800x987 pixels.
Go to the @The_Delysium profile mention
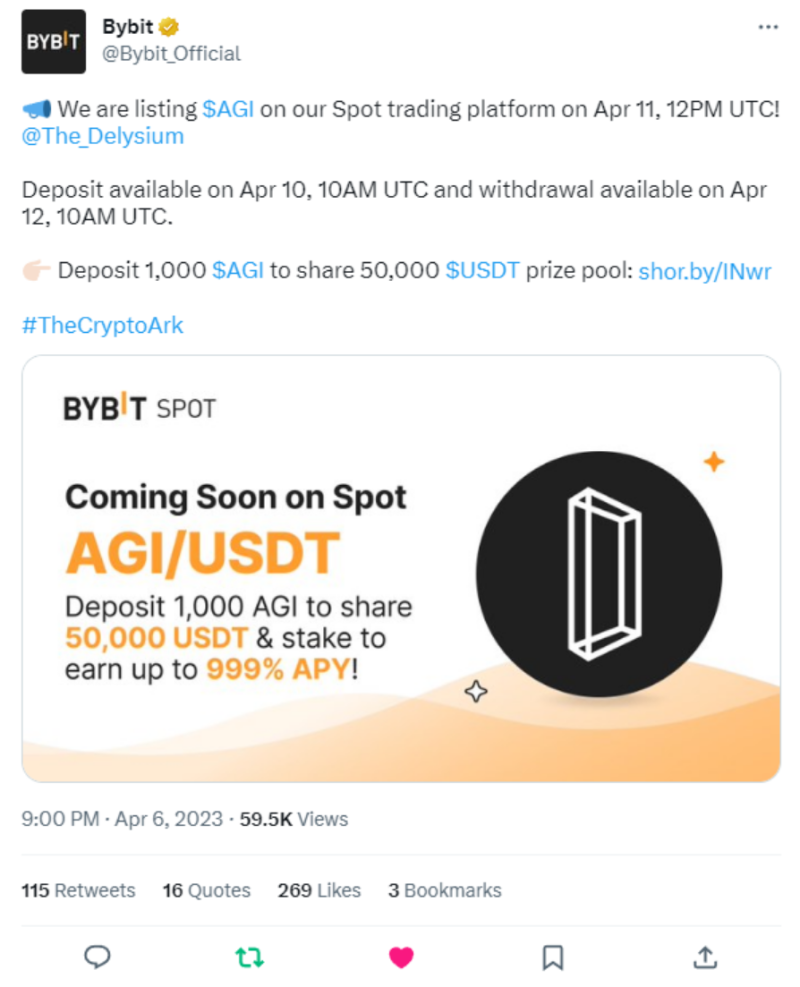(x=103, y=136)
